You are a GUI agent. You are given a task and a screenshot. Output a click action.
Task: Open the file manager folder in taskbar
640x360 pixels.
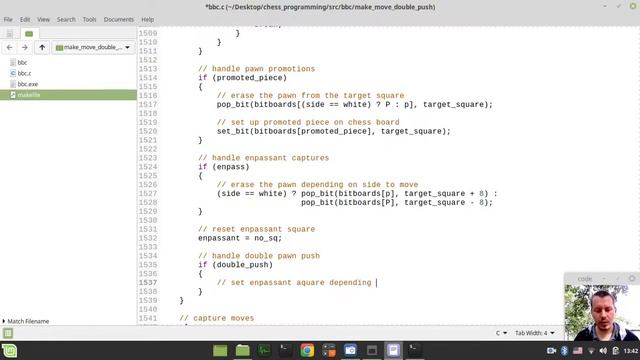tap(242, 351)
